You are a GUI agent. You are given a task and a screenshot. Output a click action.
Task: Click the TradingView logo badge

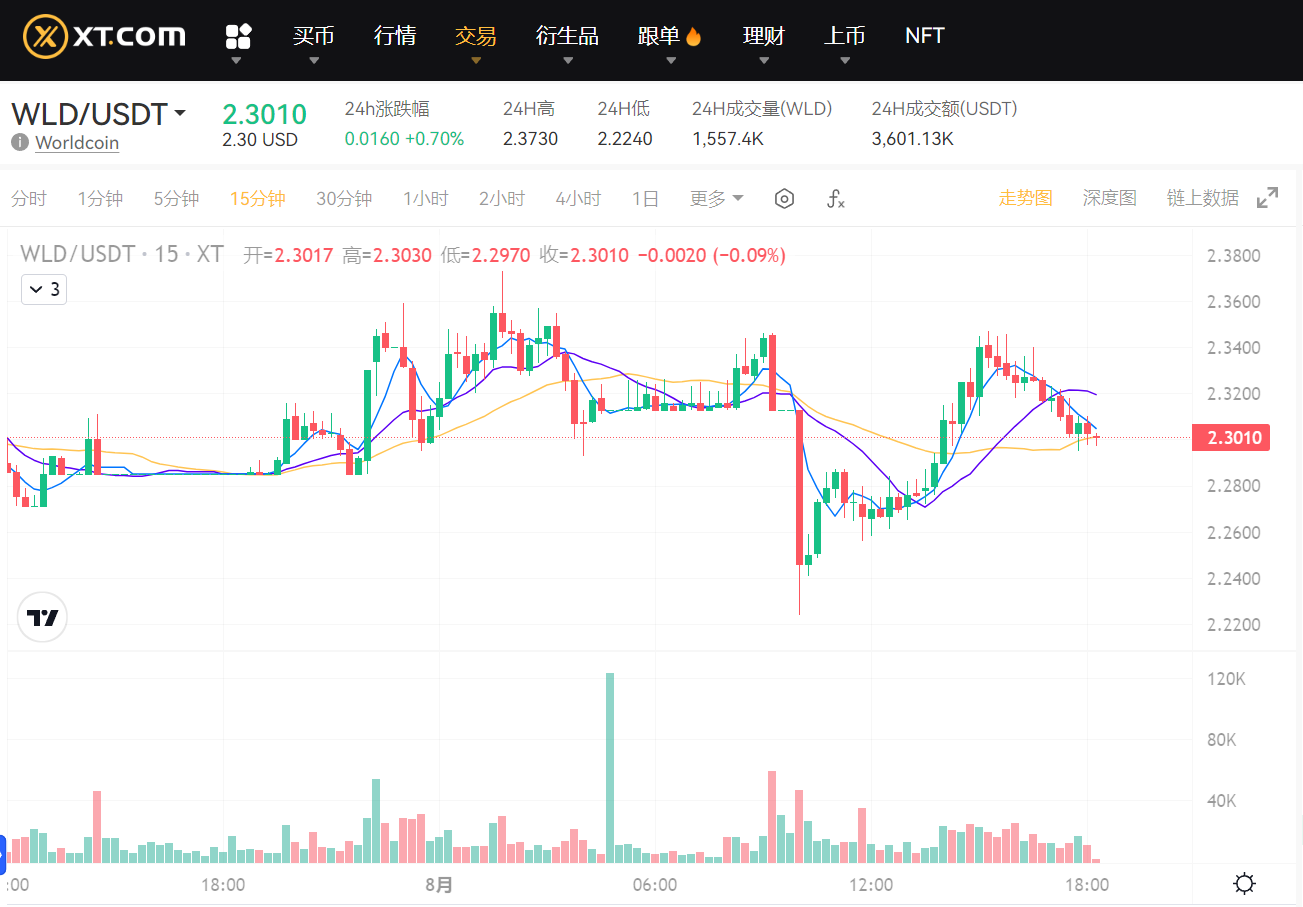click(x=43, y=618)
